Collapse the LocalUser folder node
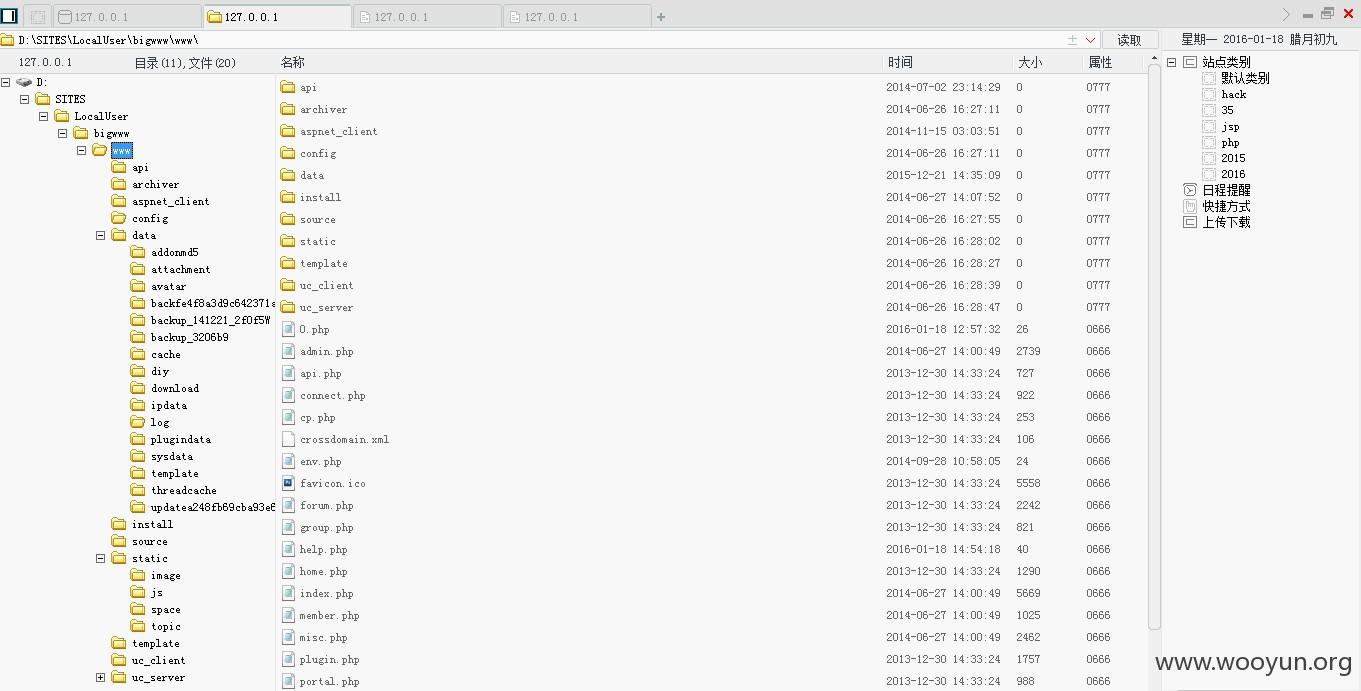 [x=43, y=116]
